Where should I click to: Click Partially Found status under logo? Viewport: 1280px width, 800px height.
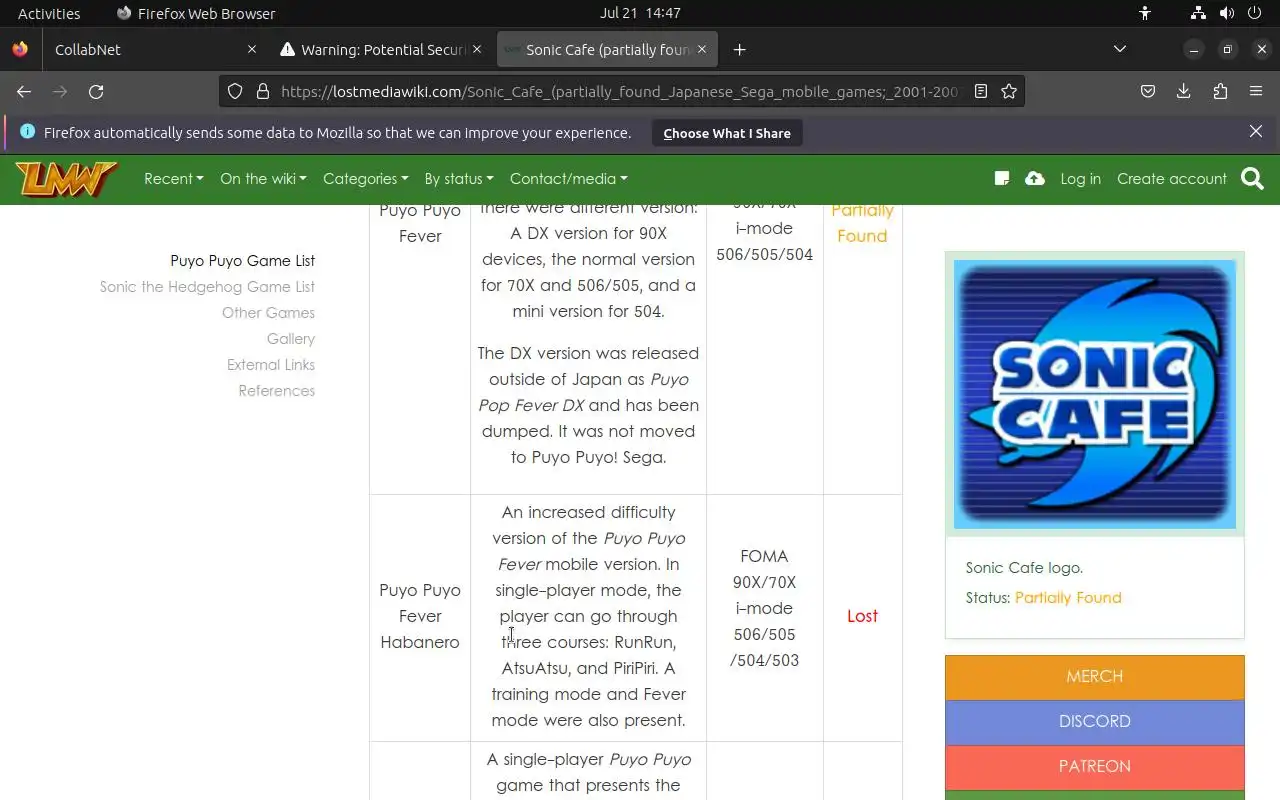pyautogui.click(x=1068, y=598)
